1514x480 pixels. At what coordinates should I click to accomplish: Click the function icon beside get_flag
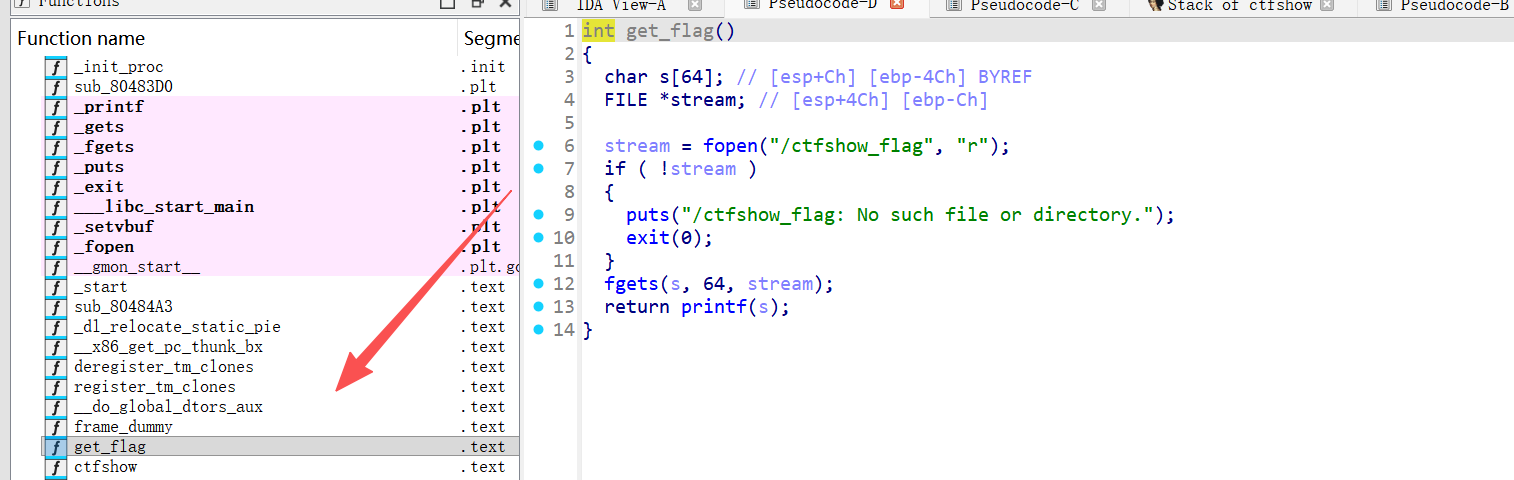(55, 447)
